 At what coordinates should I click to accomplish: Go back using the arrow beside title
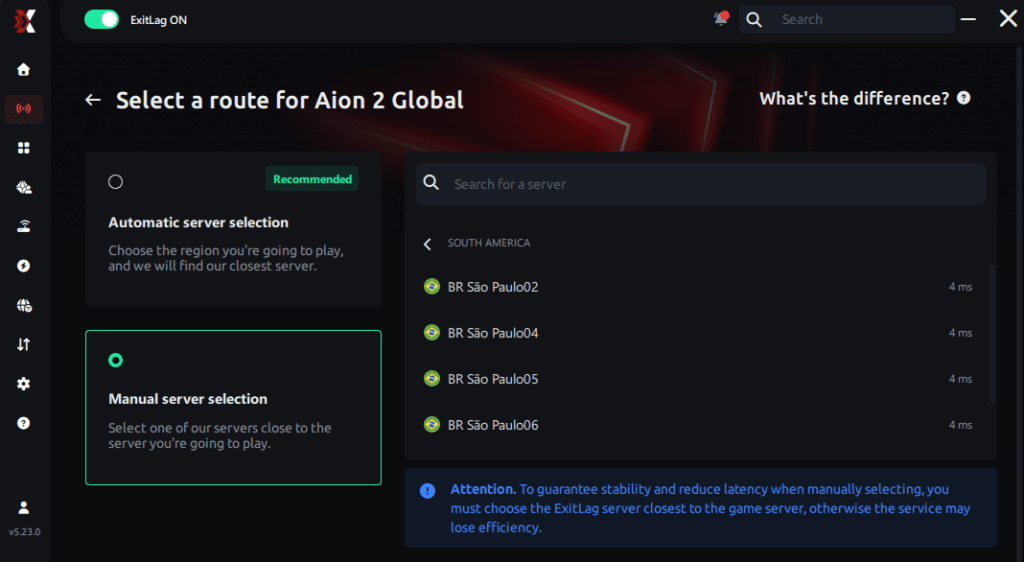point(93,100)
